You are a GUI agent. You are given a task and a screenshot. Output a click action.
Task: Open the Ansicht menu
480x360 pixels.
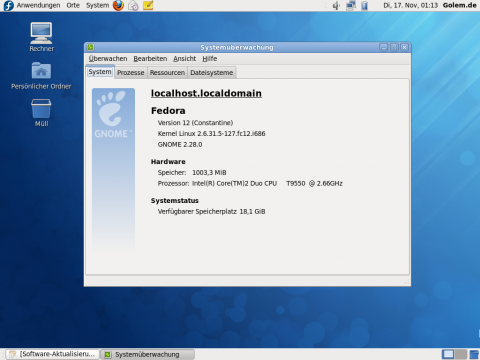pos(185,59)
